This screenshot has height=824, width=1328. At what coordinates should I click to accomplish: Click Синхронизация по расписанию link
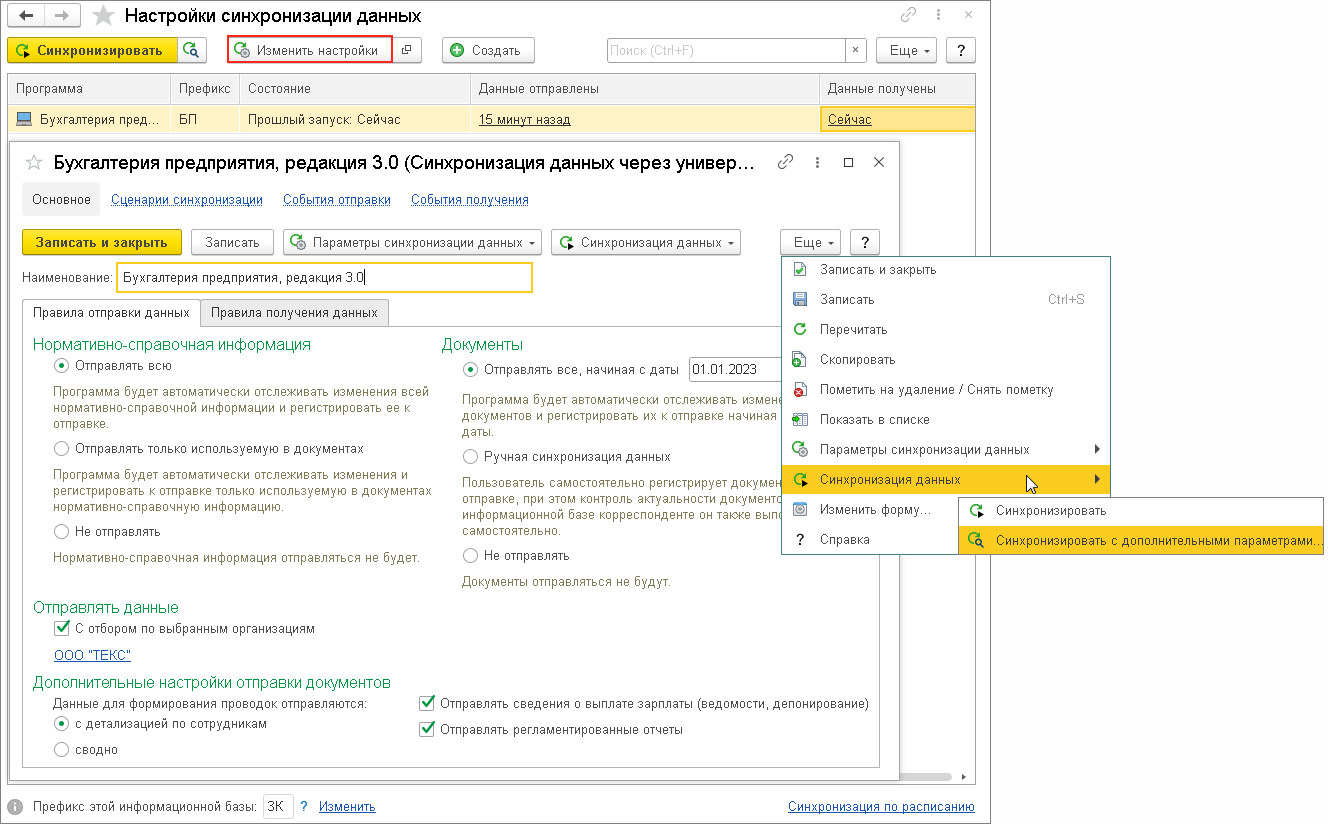[x=881, y=807]
